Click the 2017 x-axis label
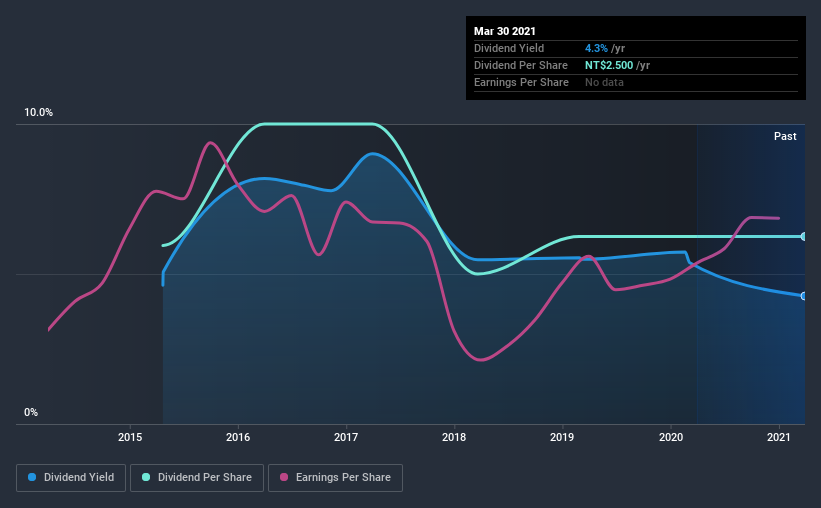The width and height of the screenshot is (821, 508). pyautogui.click(x=346, y=437)
